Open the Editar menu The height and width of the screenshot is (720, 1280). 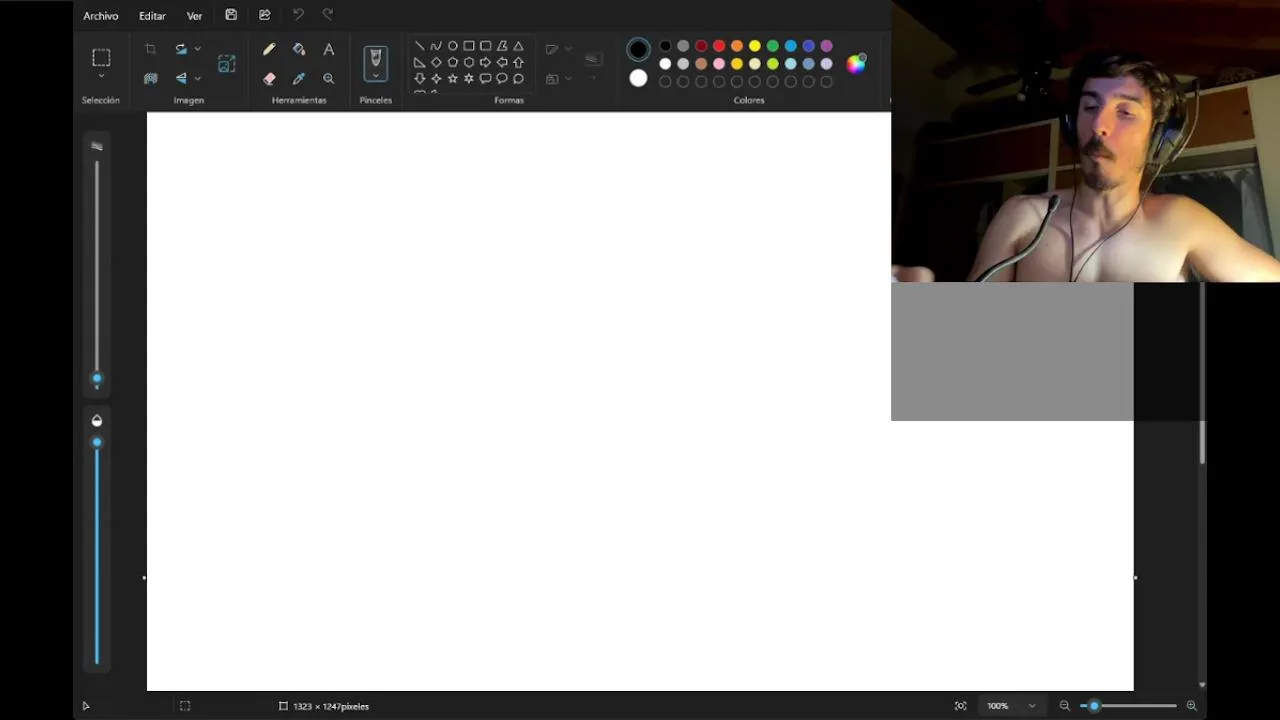(x=152, y=16)
